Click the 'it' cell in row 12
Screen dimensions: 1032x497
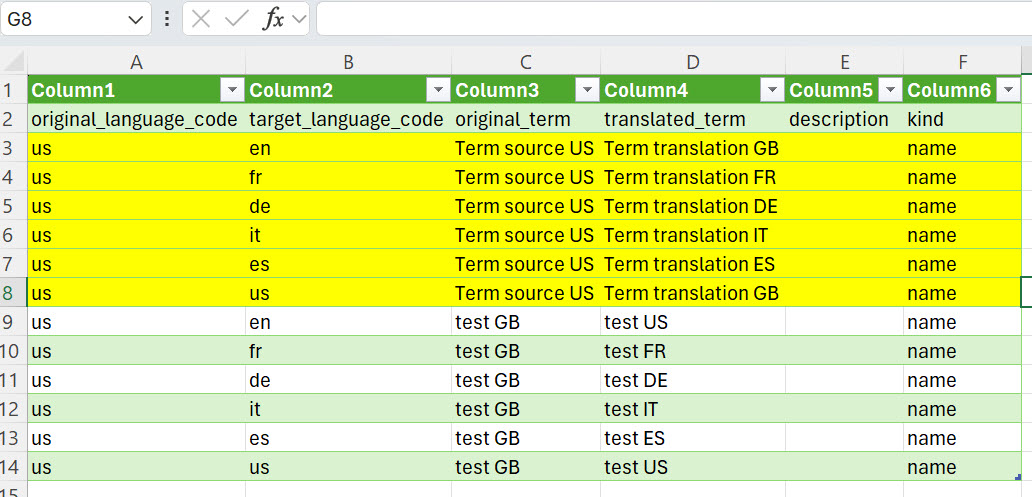[x=348, y=409]
